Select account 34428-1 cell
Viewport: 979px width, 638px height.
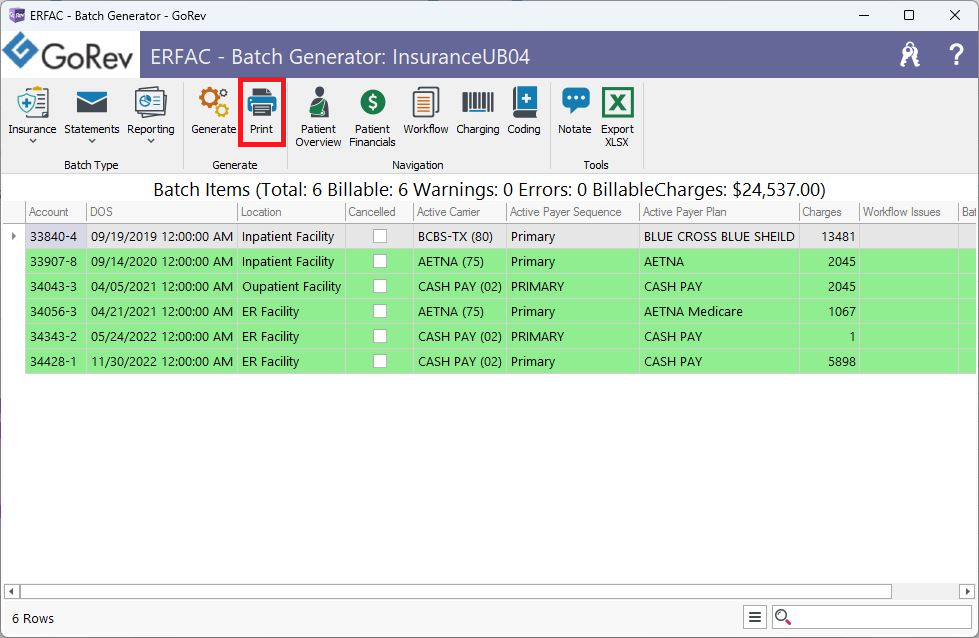click(56, 361)
